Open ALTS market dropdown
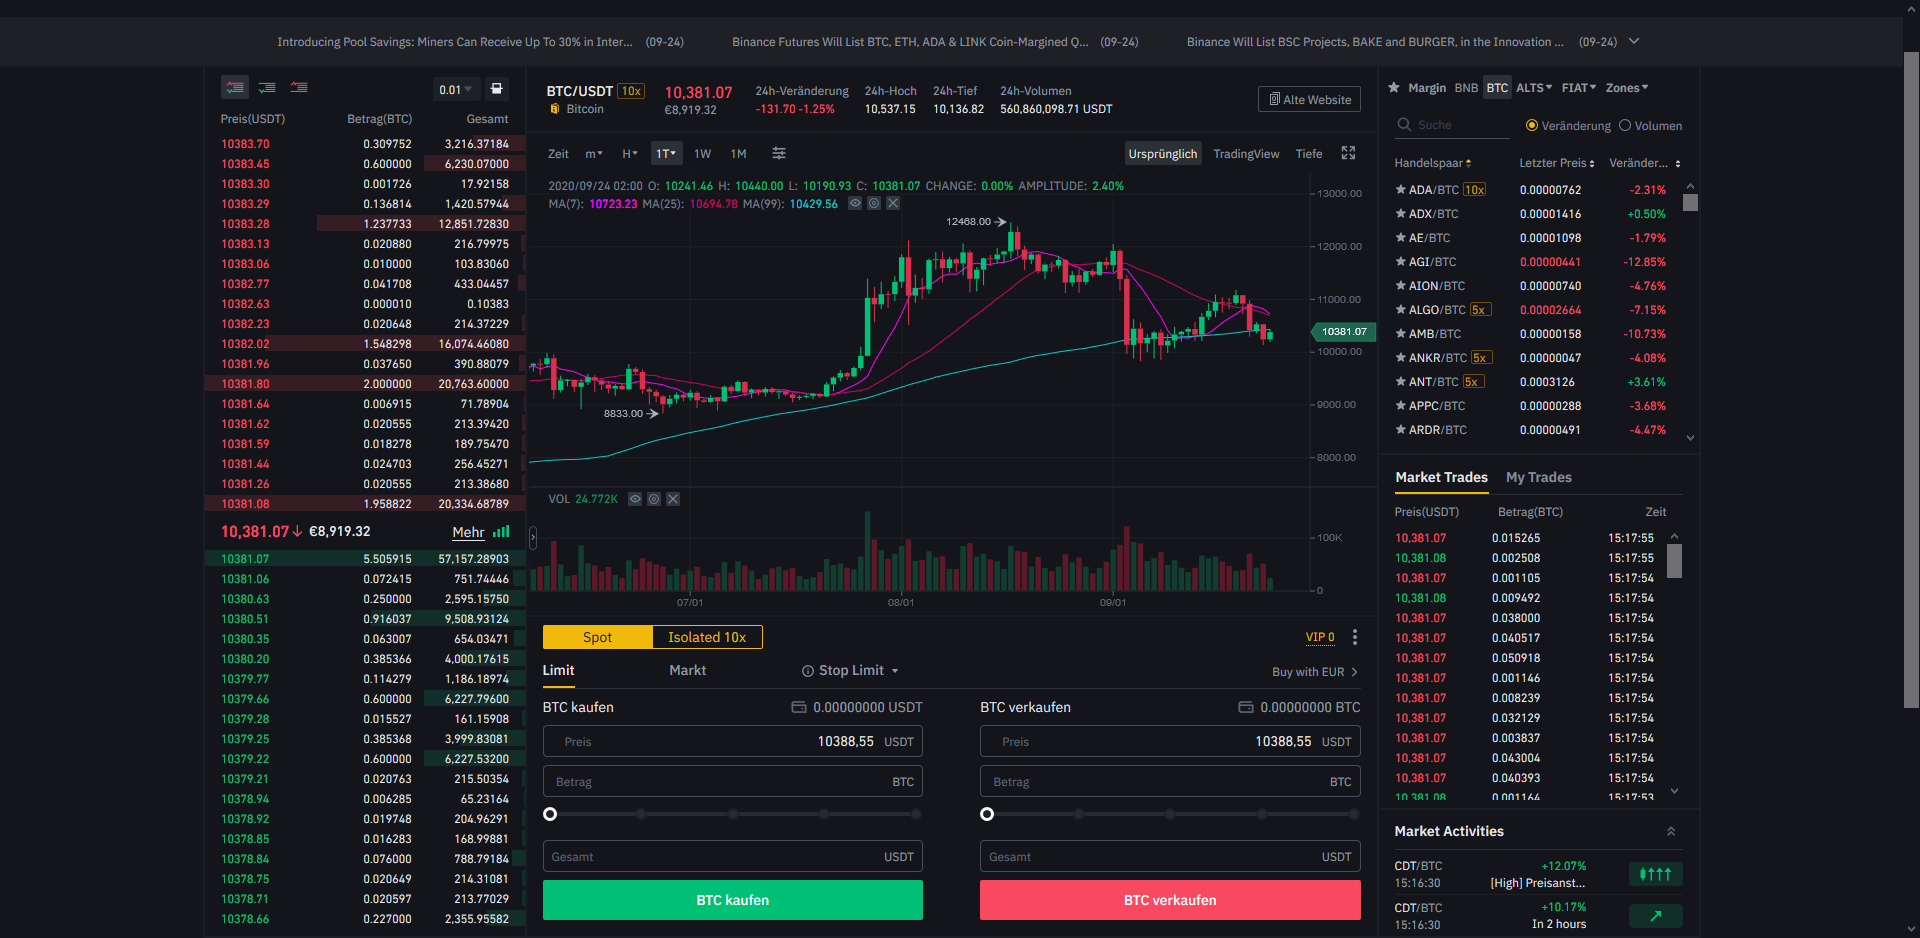 pyautogui.click(x=1534, y=88)
